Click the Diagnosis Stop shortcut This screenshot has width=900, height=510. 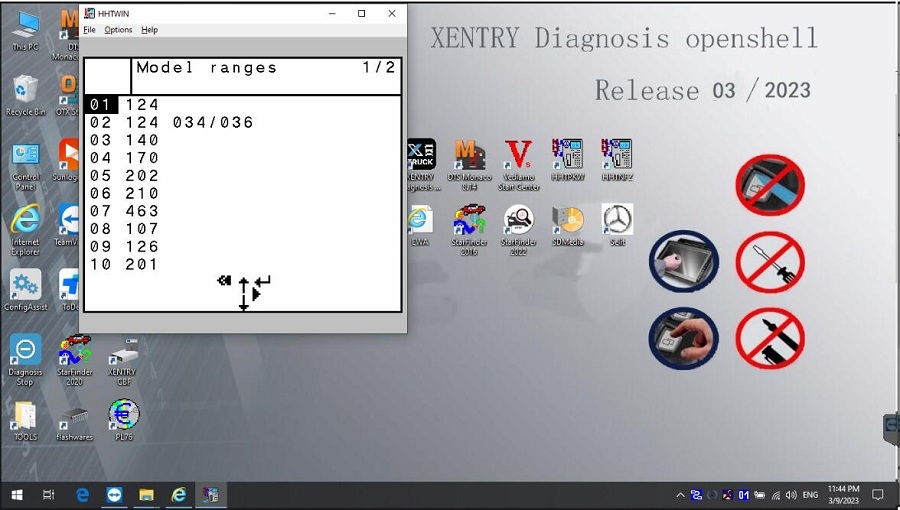(25, 360)
